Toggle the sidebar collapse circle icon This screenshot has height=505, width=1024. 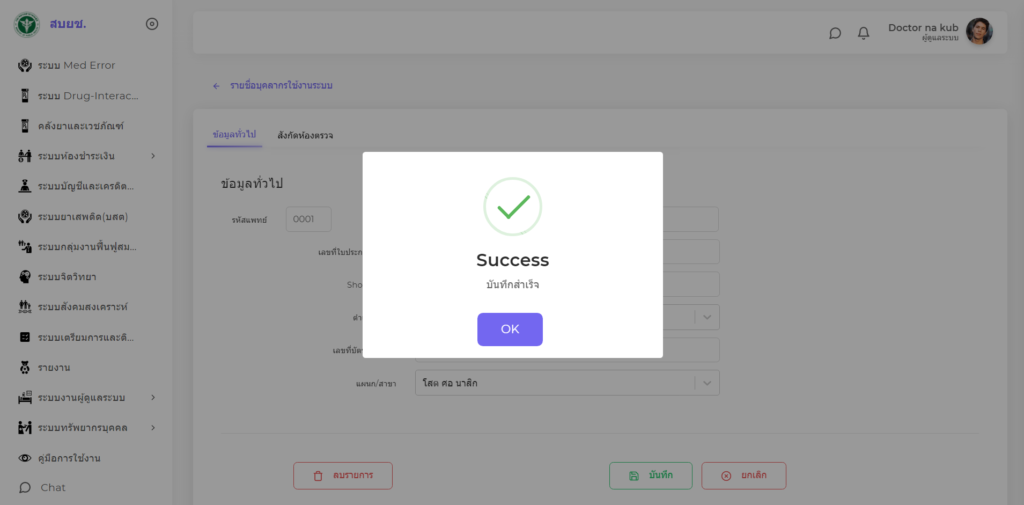tap(152, 24)
